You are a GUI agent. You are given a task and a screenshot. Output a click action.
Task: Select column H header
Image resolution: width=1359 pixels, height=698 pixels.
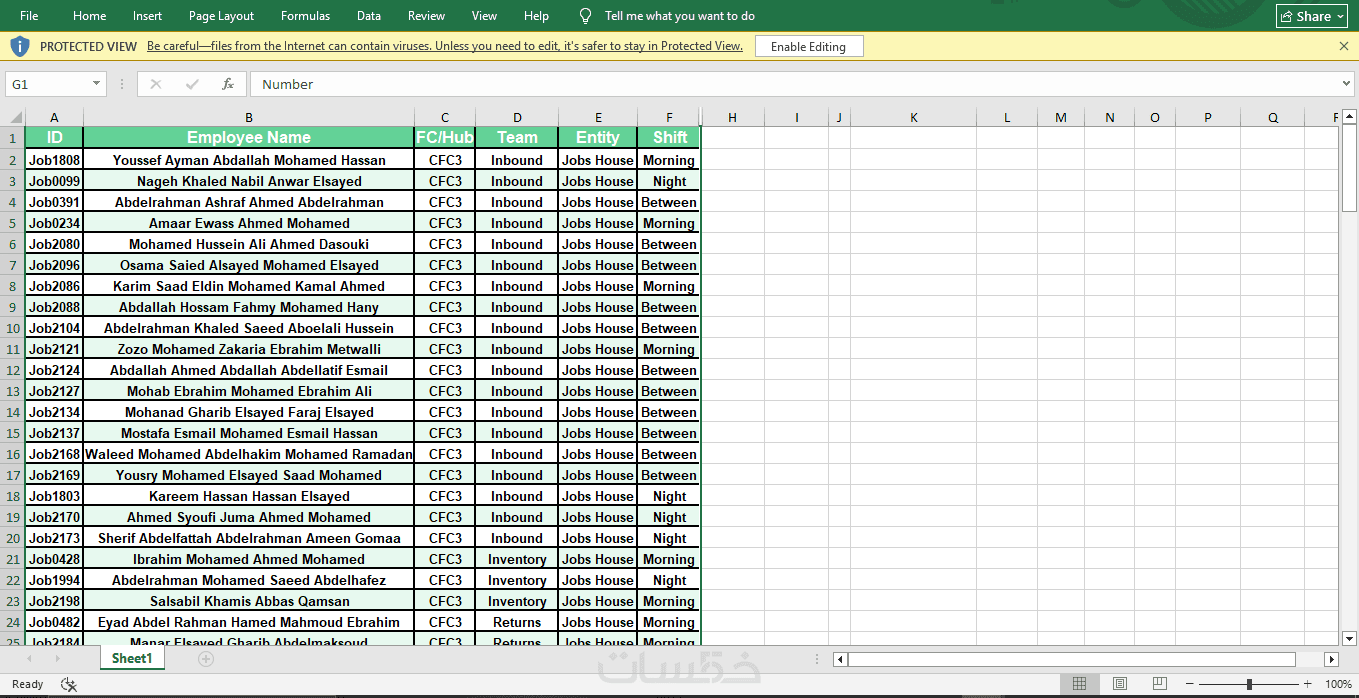point(732,118)
